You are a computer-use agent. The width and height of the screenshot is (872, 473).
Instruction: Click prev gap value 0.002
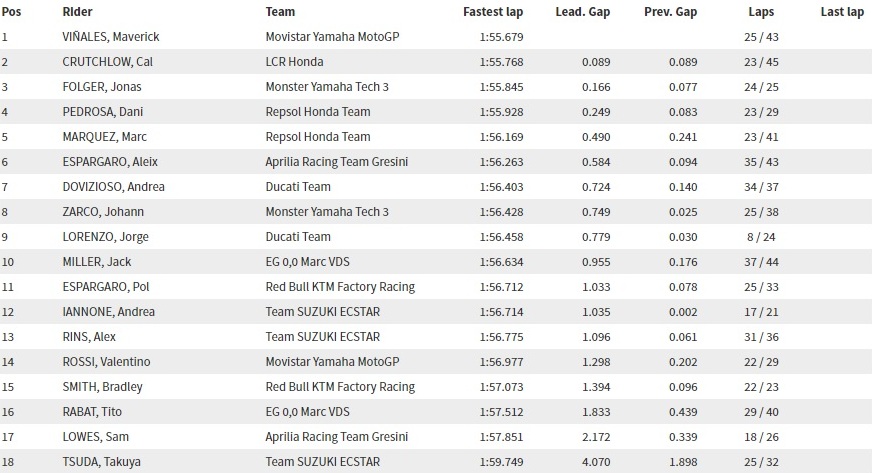coord(683,312)
